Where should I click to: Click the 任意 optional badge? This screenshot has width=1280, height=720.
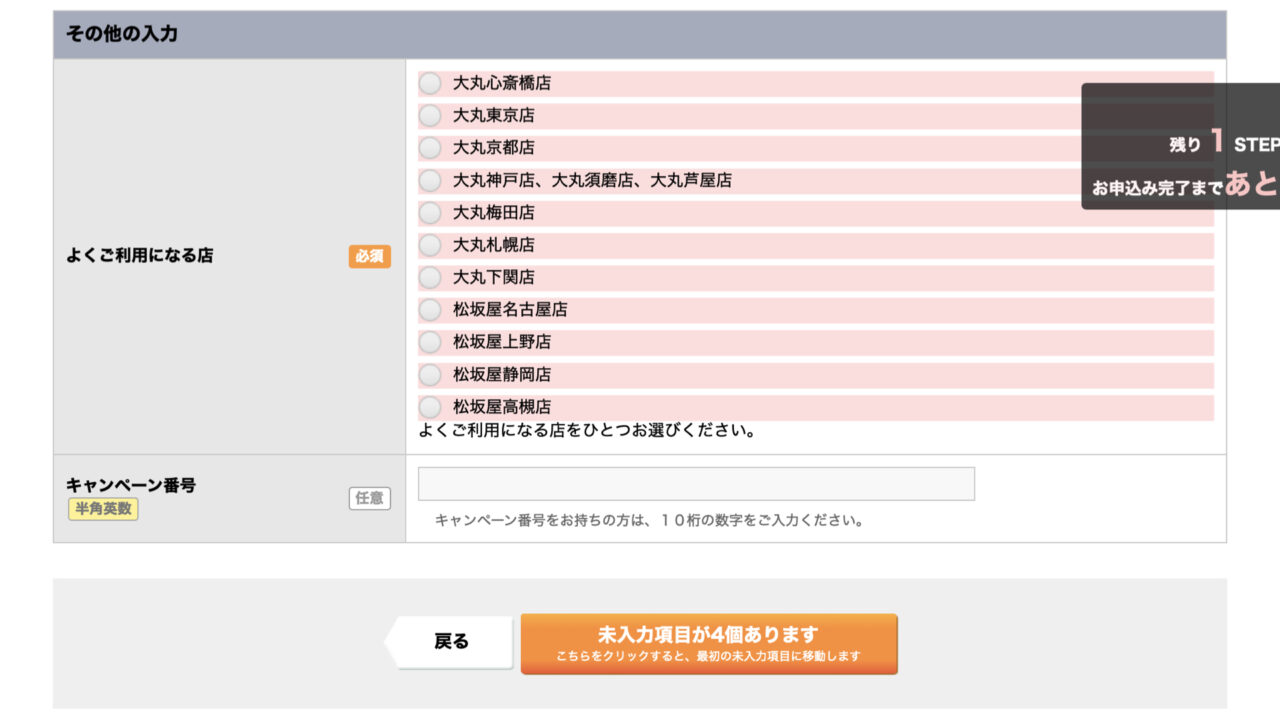pos(369,498)
